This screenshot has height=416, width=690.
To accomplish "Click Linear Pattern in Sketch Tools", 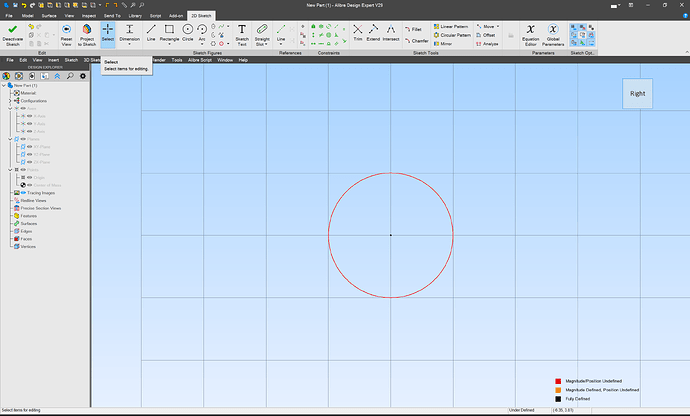I will [x=451, y=26].
